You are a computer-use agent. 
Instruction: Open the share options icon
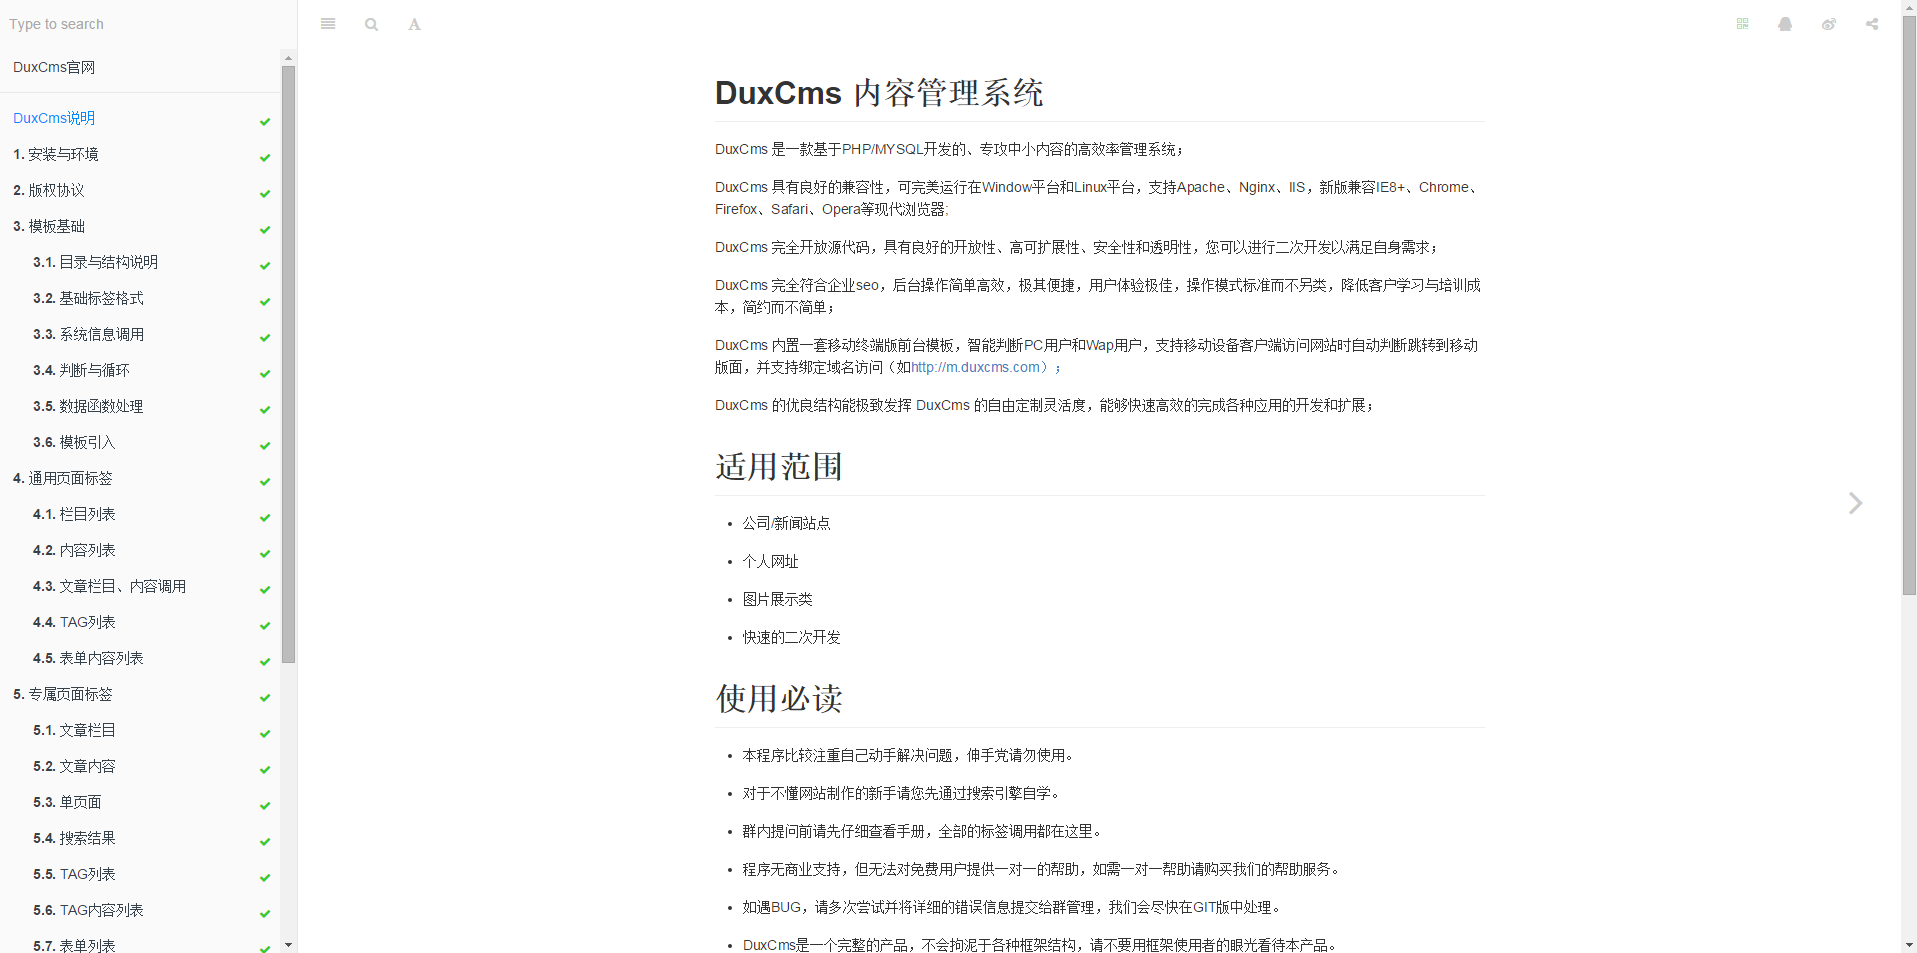[1872, 24]
